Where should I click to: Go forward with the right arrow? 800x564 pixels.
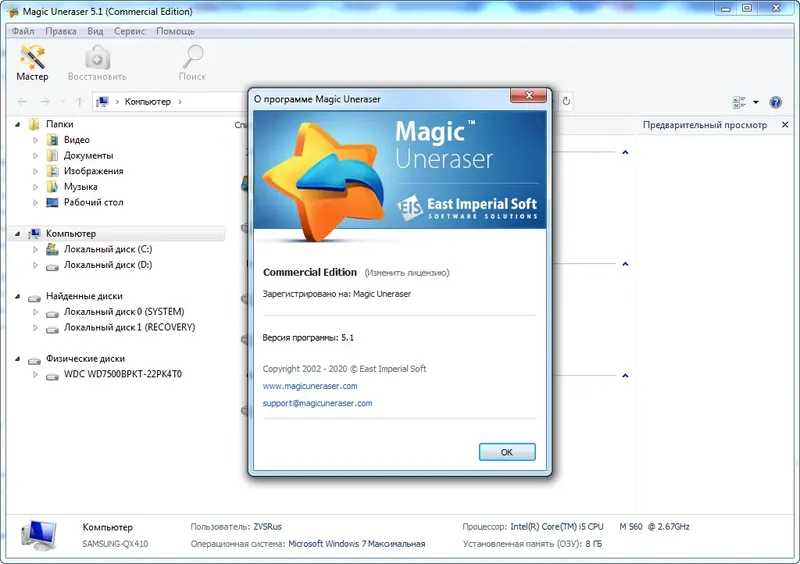(45, 102)
